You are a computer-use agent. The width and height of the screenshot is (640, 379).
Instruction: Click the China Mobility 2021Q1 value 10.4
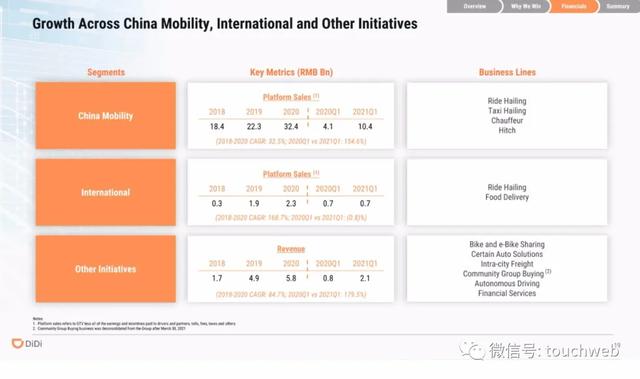point(365,126)
